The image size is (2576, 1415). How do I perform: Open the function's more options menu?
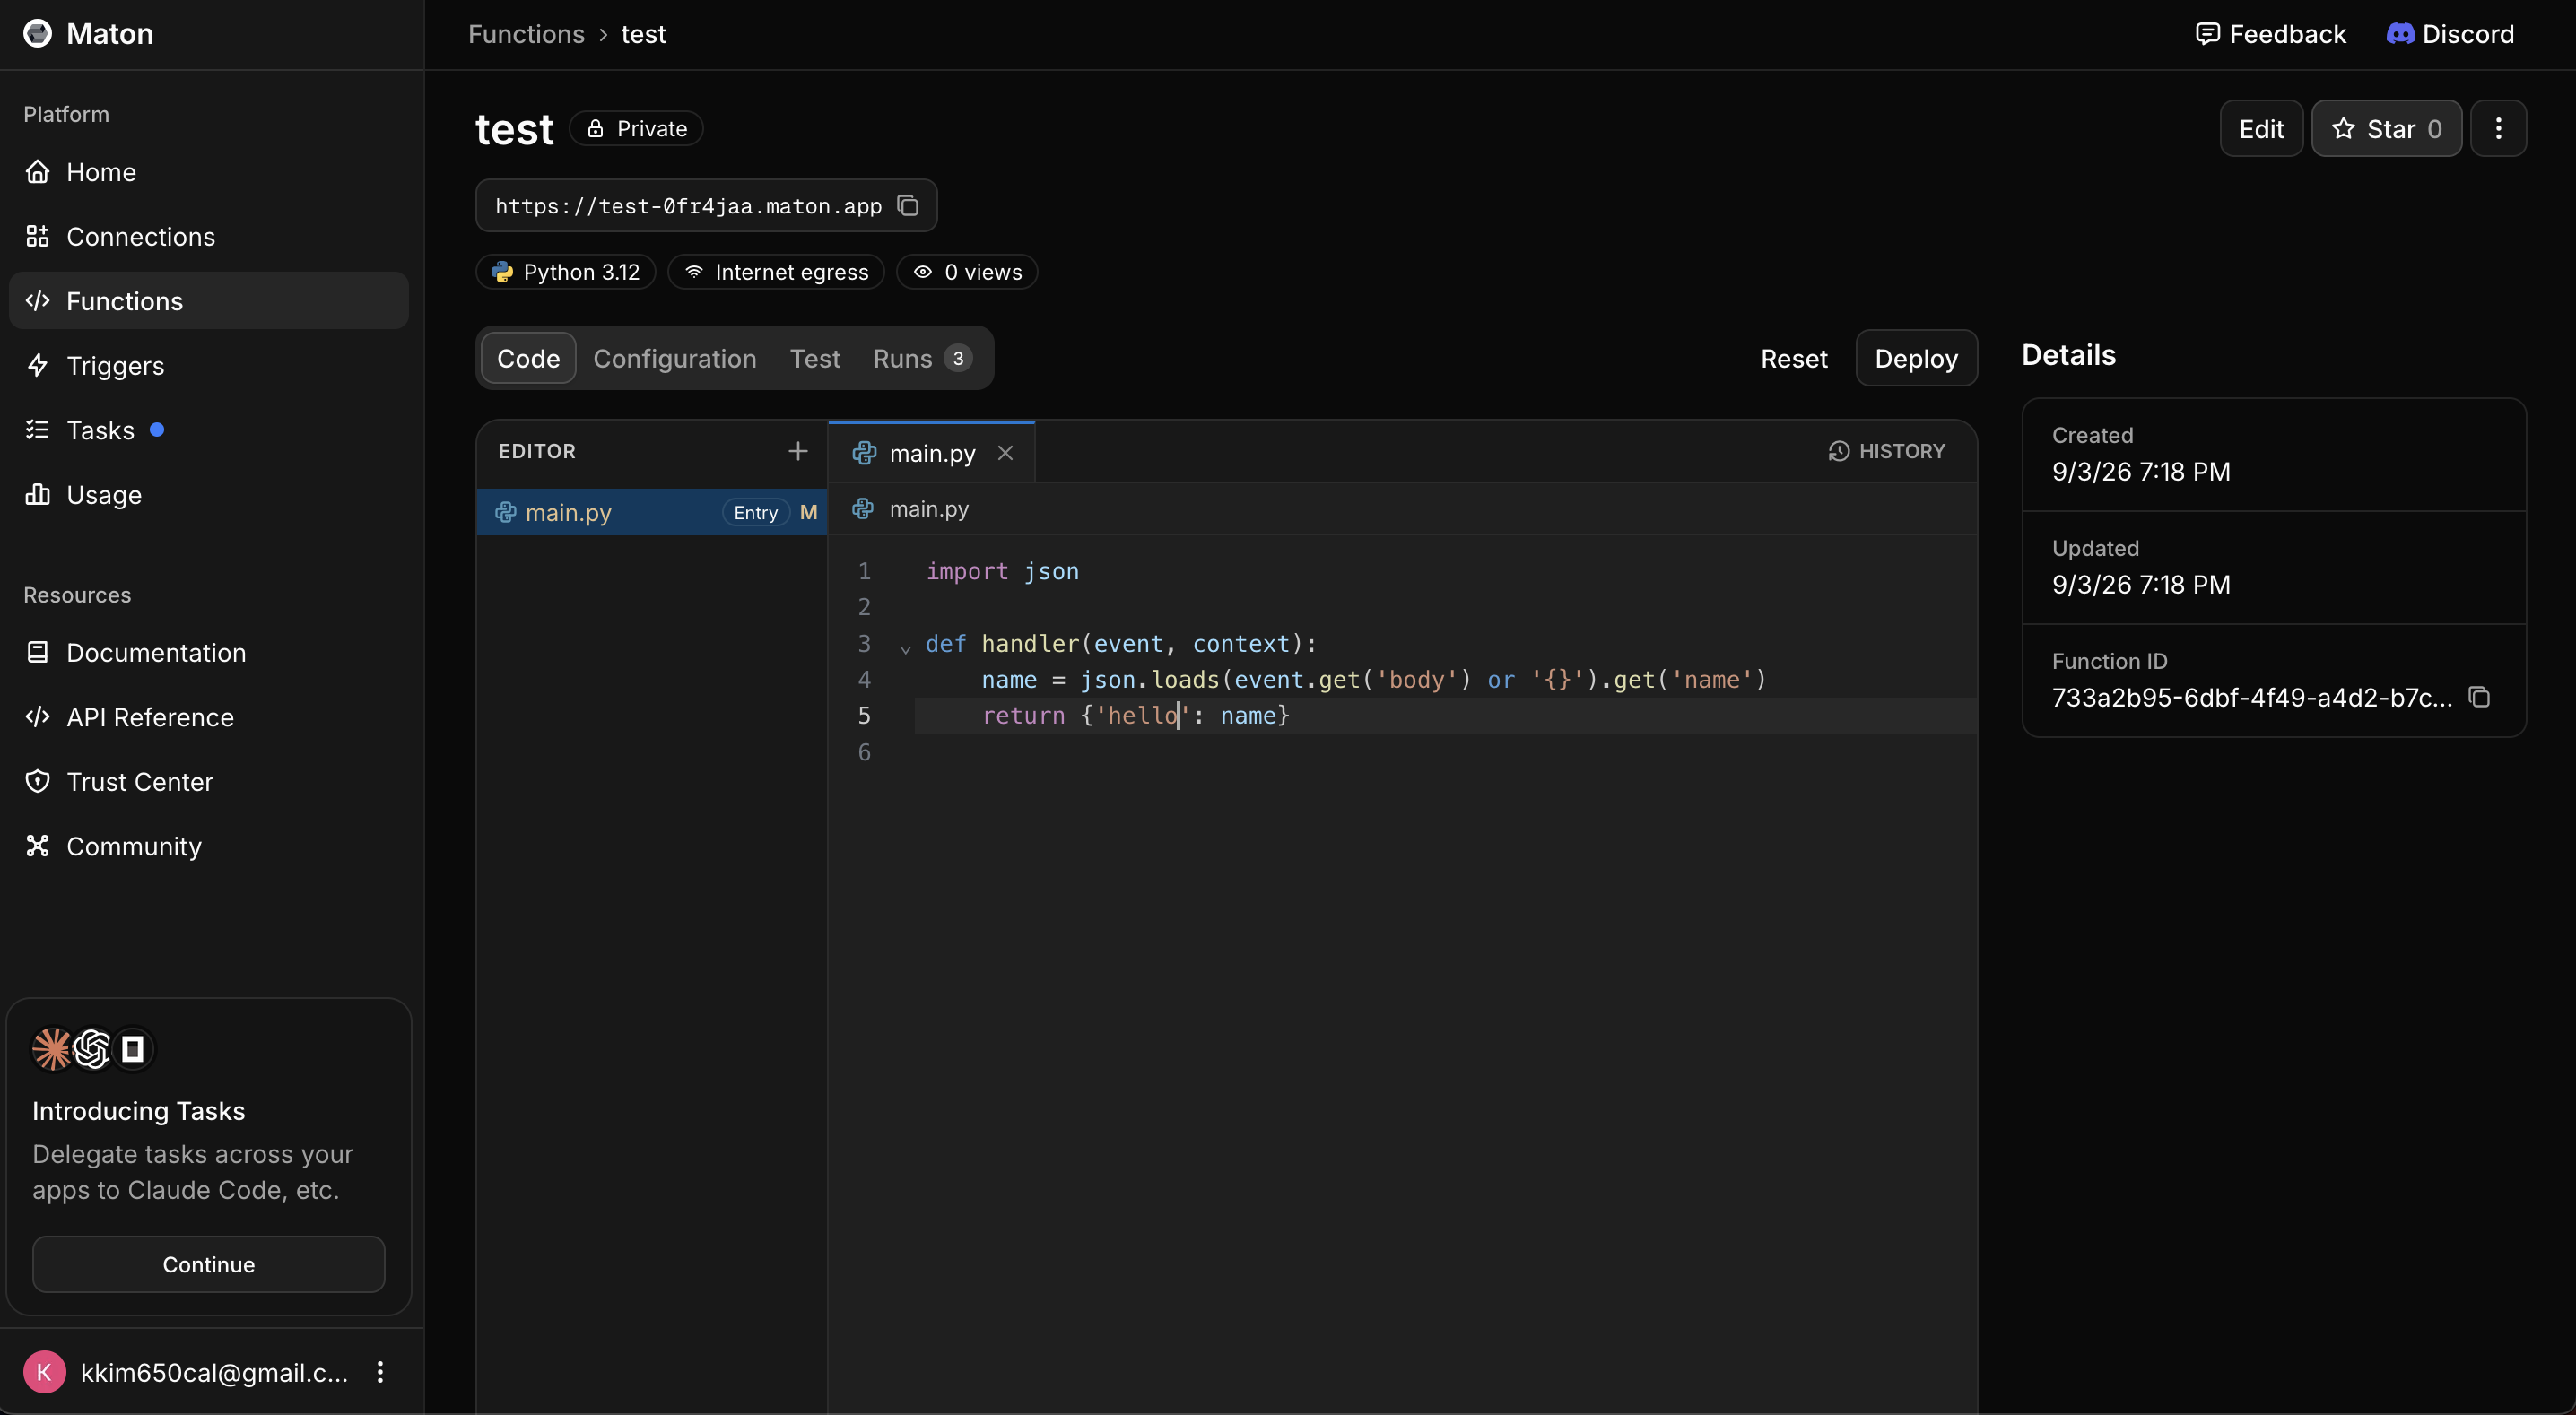(2498, 129)
